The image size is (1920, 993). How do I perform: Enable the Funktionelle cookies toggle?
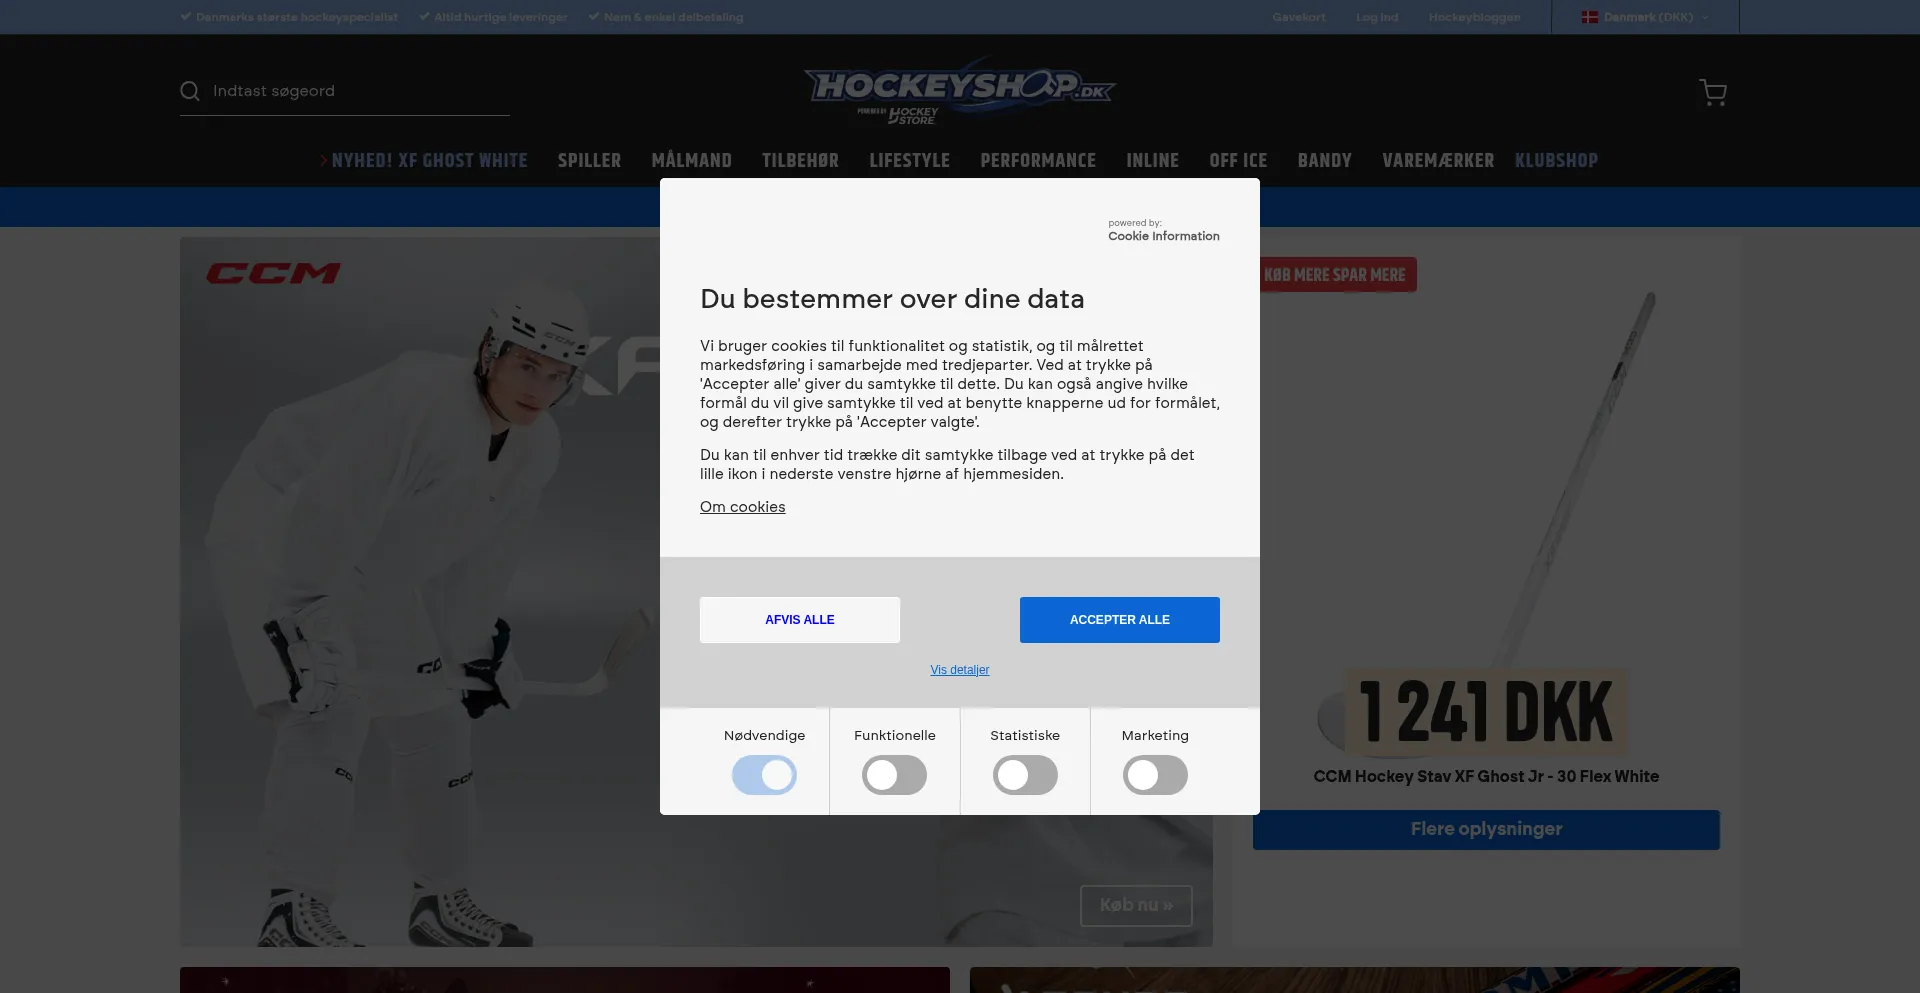(894, 775)
